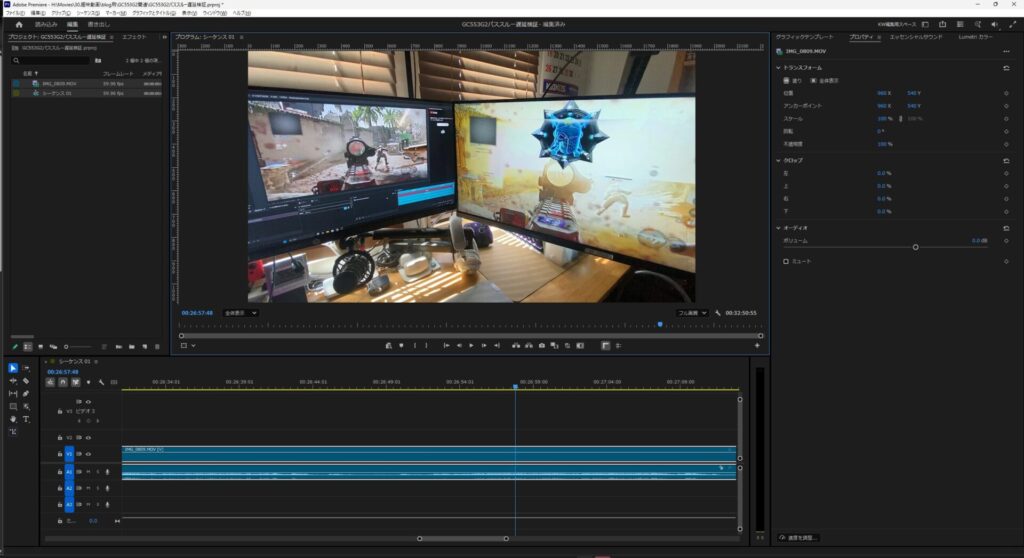
Task: Switch to the 読み込み workspace page
Action: pos(46,24)
